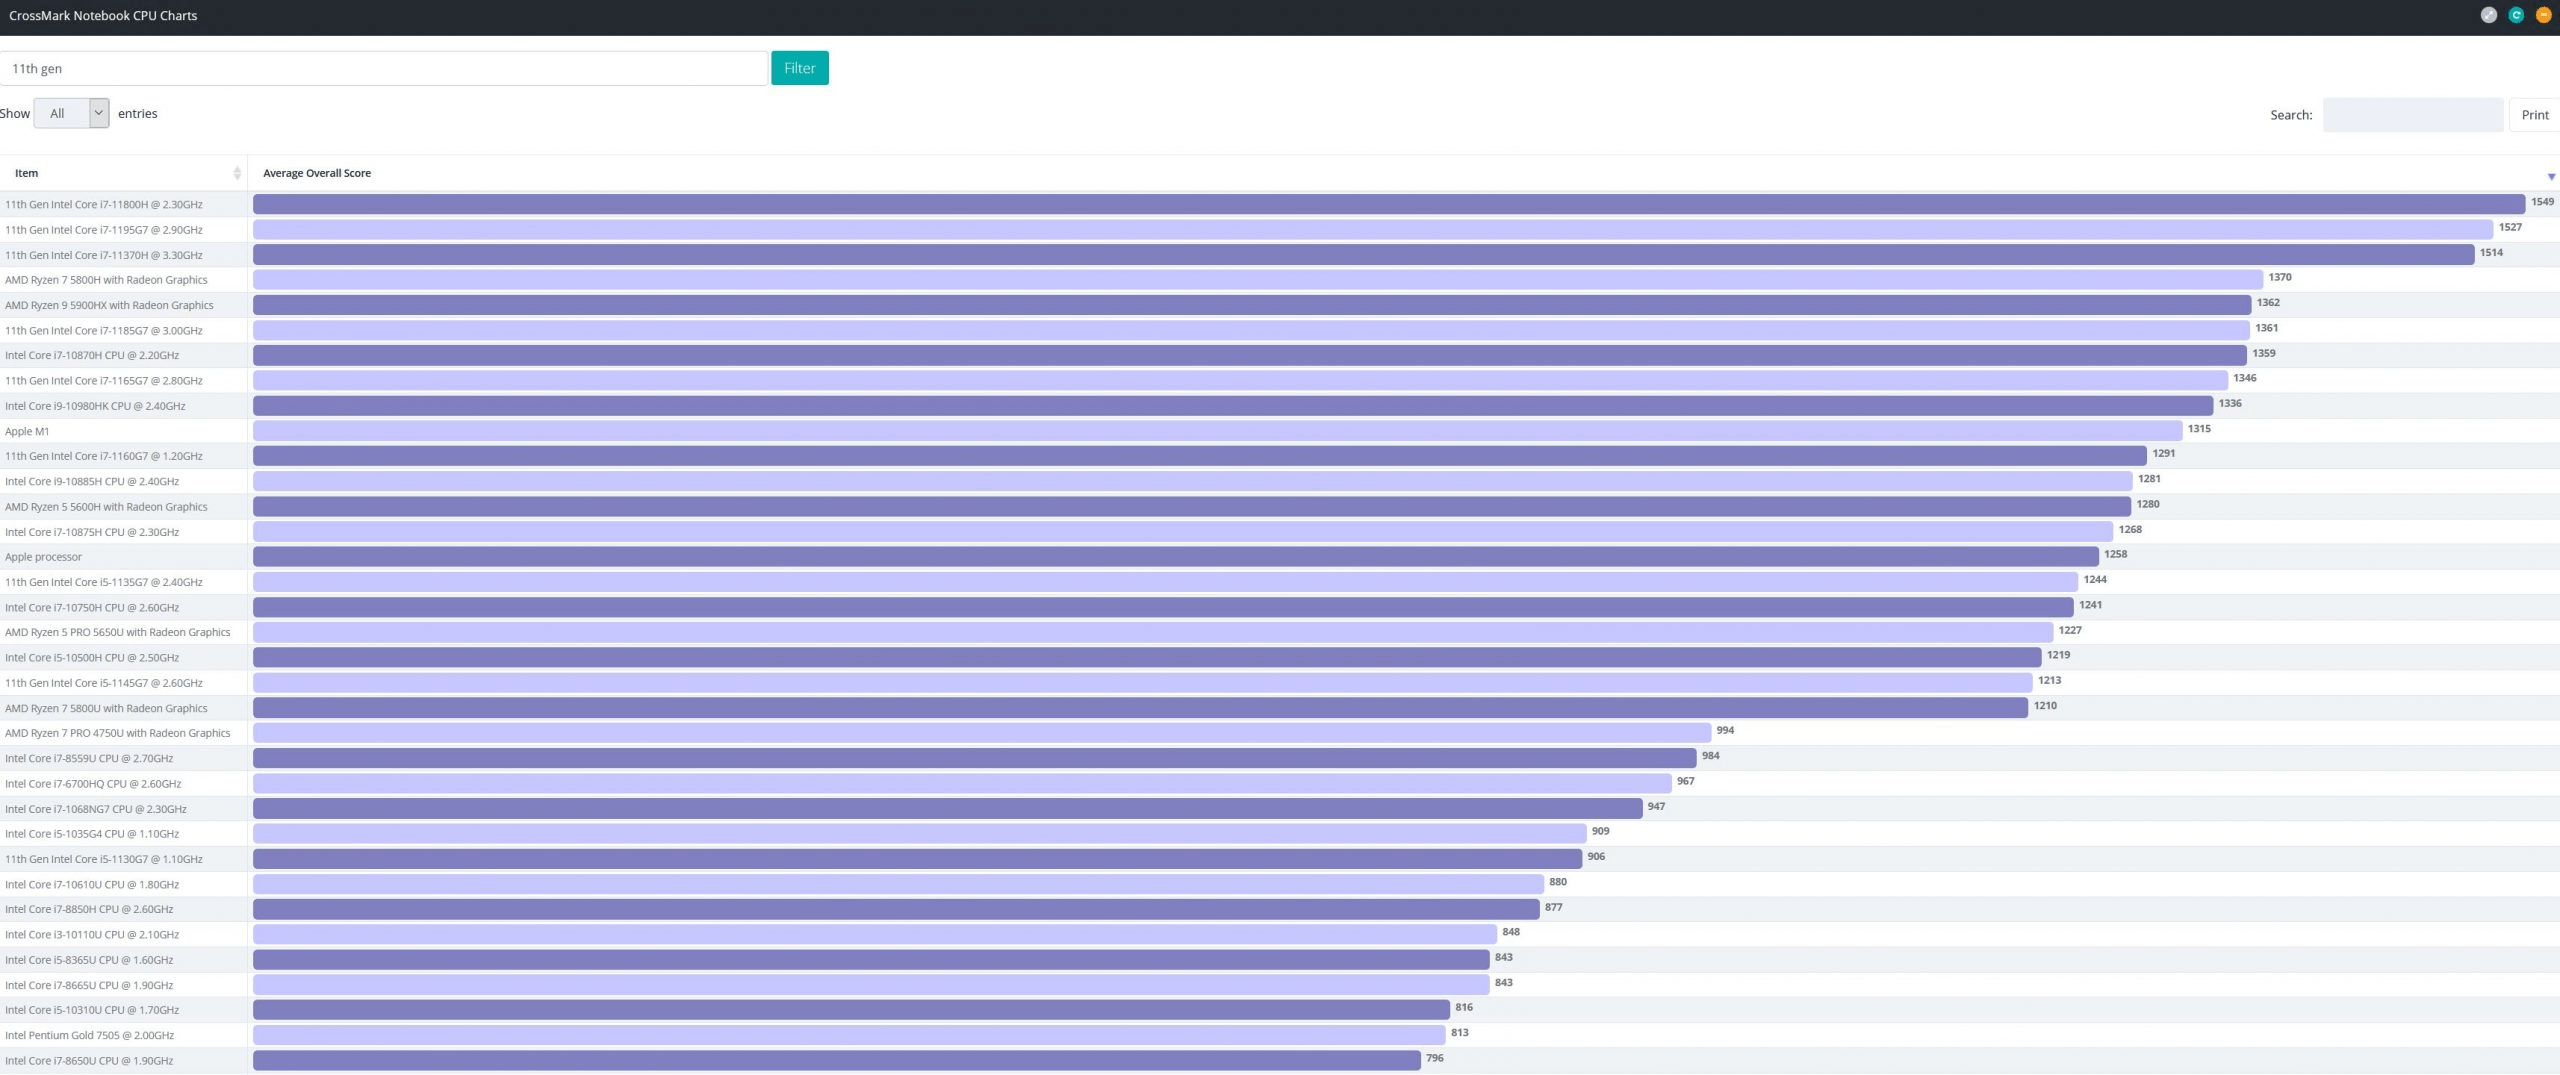This screenshot has width=2560, height=1075.
Task: Click the Item column sort arrows
Action: tap(237, 173)
